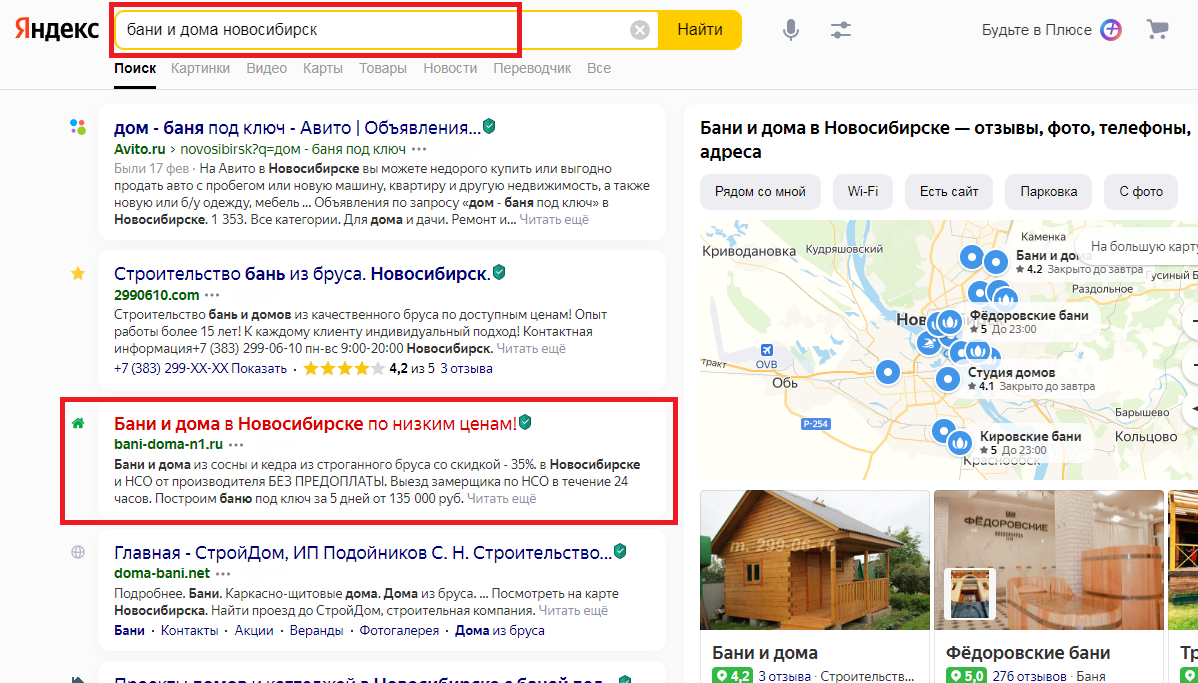Open the shopping cart icon
Screen dimensions: 1198x683
1158,30
